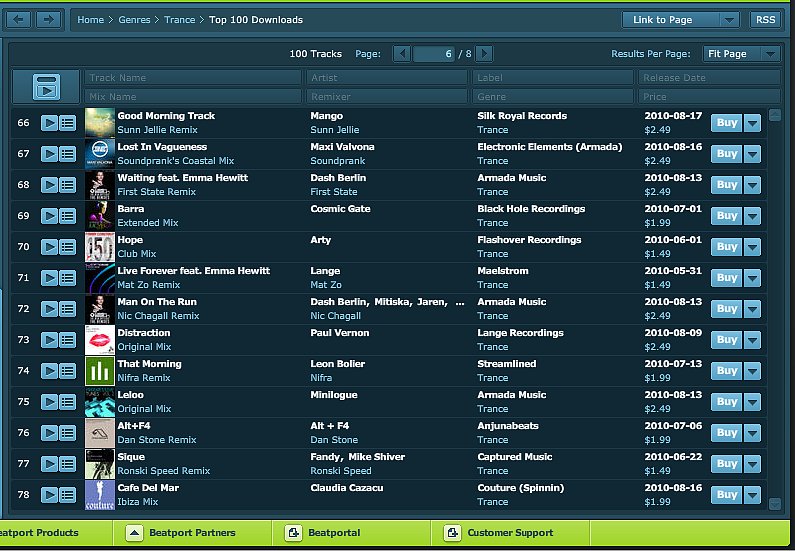Image resolution: width=795 pixels, height=551 pixels.
Task: Go to previous results page arrow
Action: pyautogui.click(x=402, y=54)
